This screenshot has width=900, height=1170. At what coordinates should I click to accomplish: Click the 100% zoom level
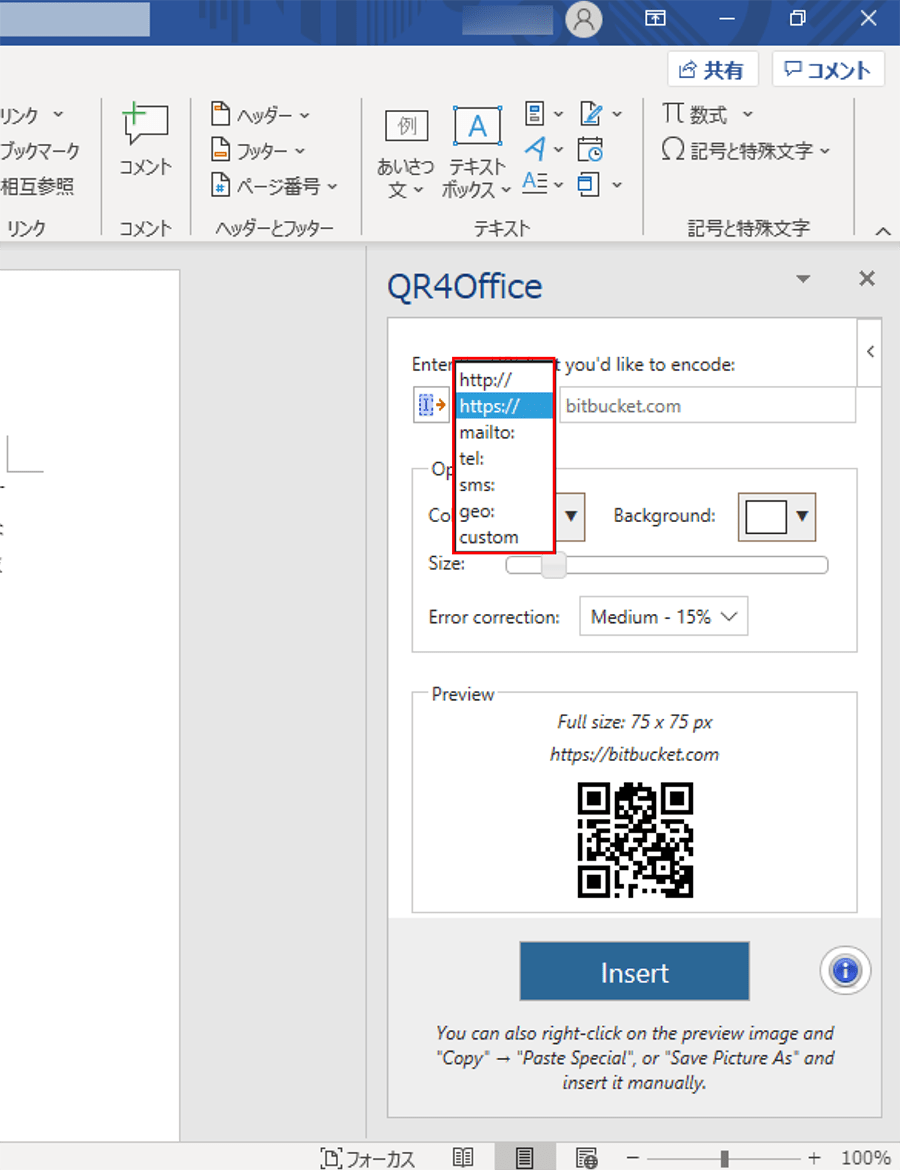[x=866, y=1157]
